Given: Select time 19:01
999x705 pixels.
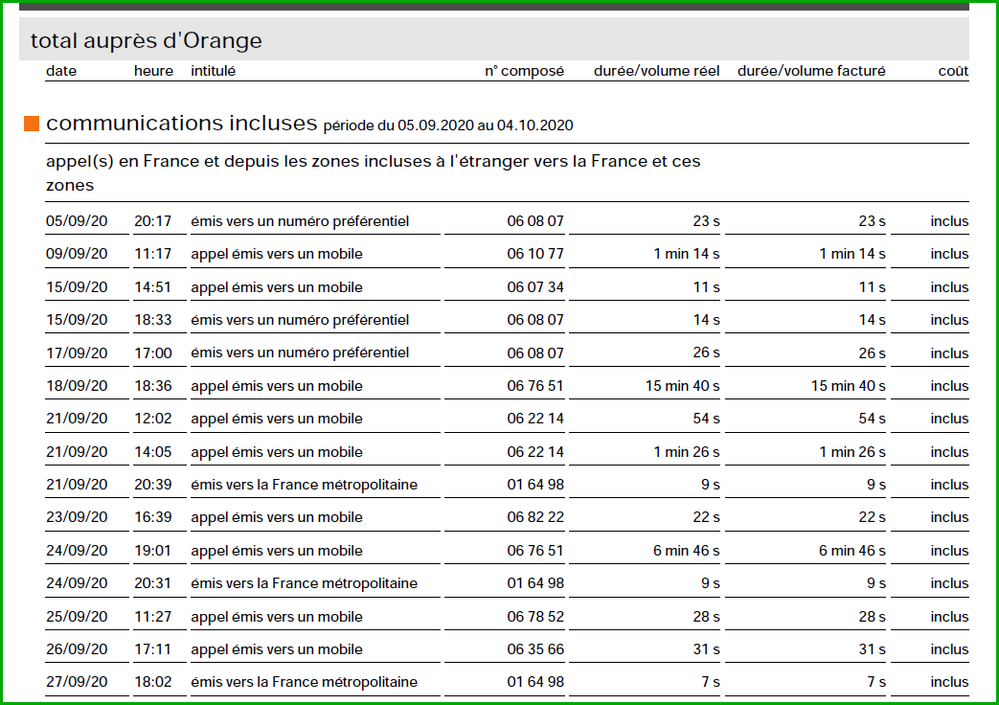Looking at the screenshot, I should click(x=153, y=550).
